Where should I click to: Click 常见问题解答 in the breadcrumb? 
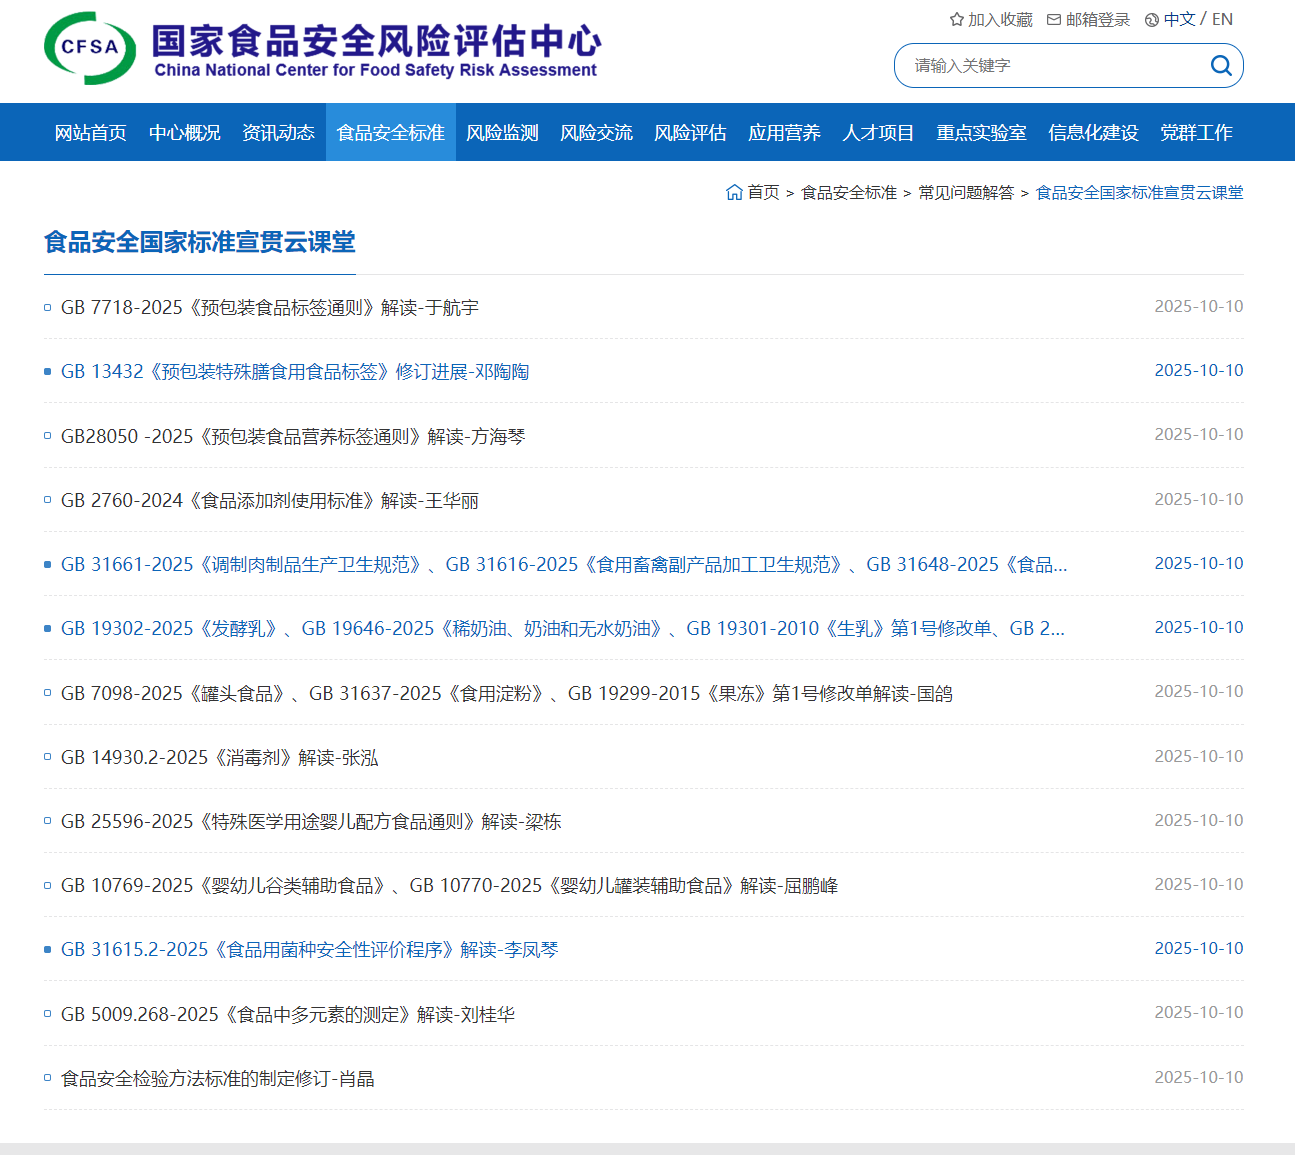click(x=966, y=193)
